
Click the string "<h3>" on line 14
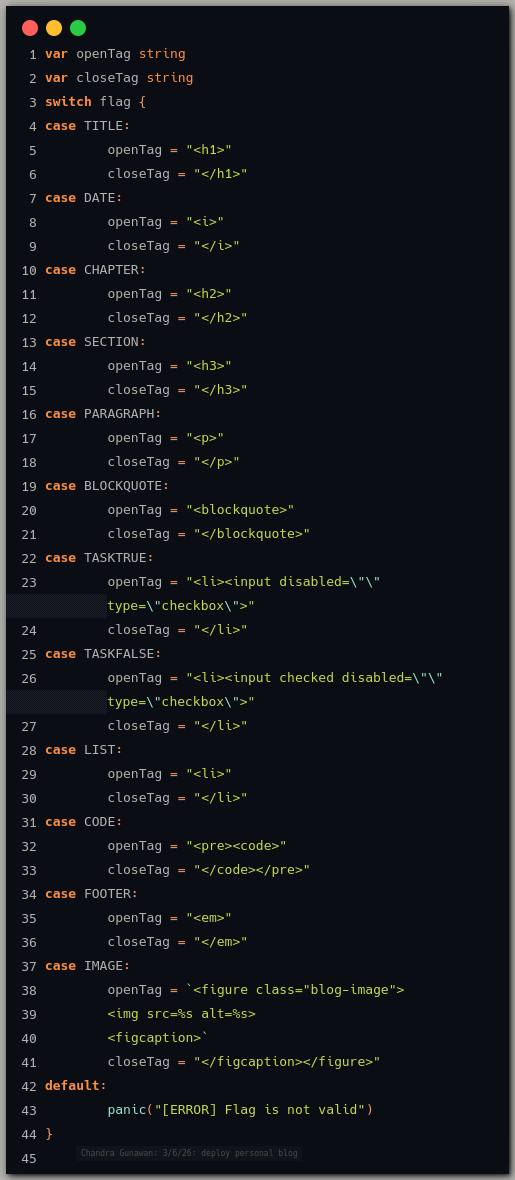pyautogui.click(x=209, y=366)
